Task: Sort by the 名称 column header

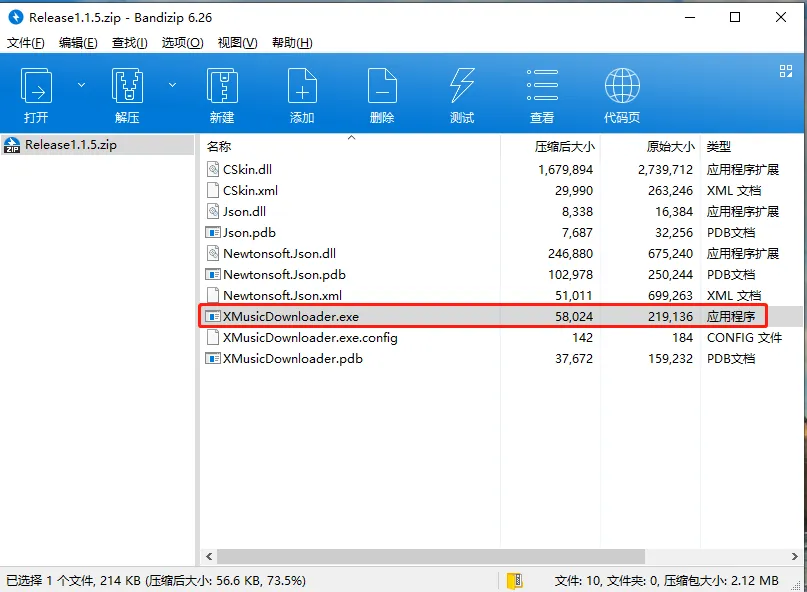Action: click(x=219, y=147)
